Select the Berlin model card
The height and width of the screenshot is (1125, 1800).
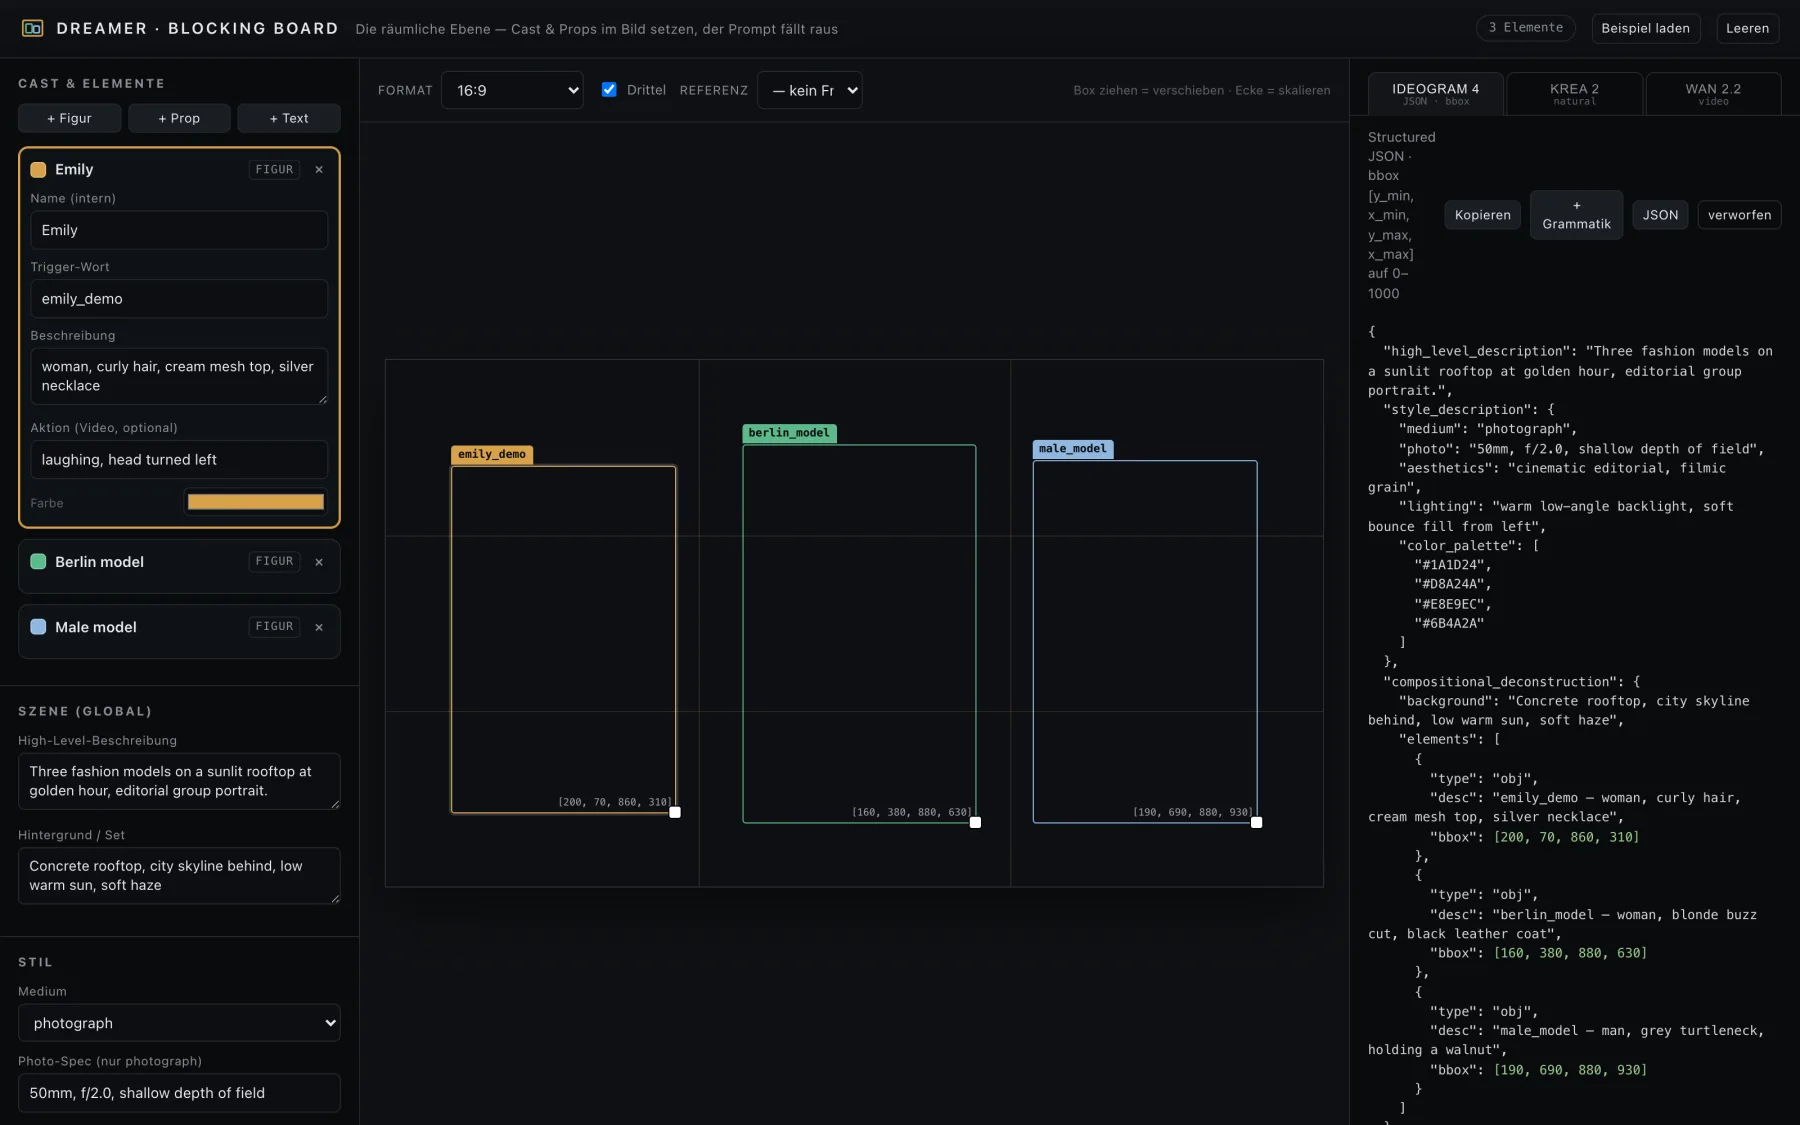[x=179, y=566]
